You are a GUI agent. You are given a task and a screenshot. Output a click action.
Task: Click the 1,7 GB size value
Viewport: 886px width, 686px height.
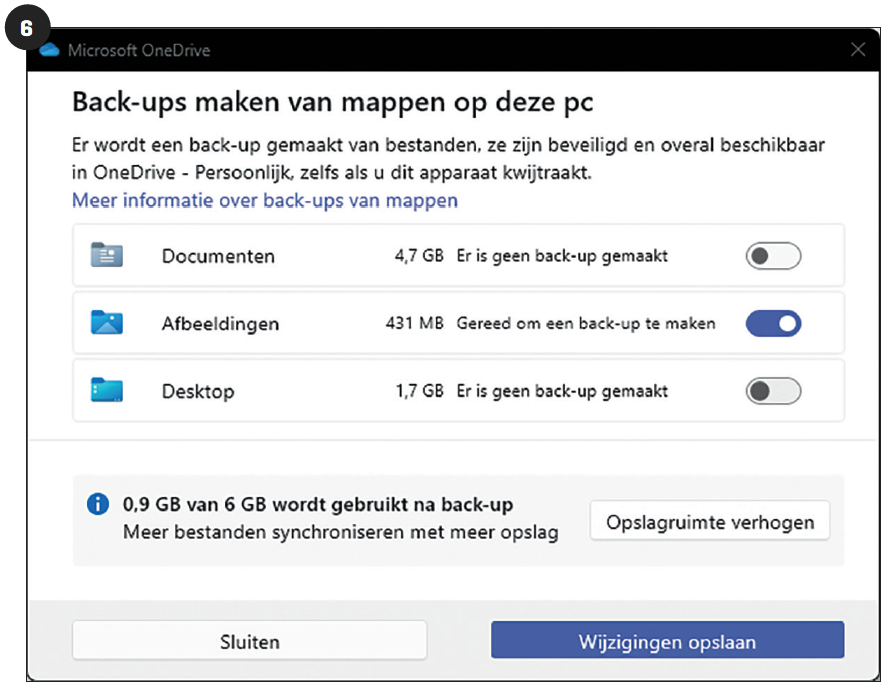click(419, 391)
